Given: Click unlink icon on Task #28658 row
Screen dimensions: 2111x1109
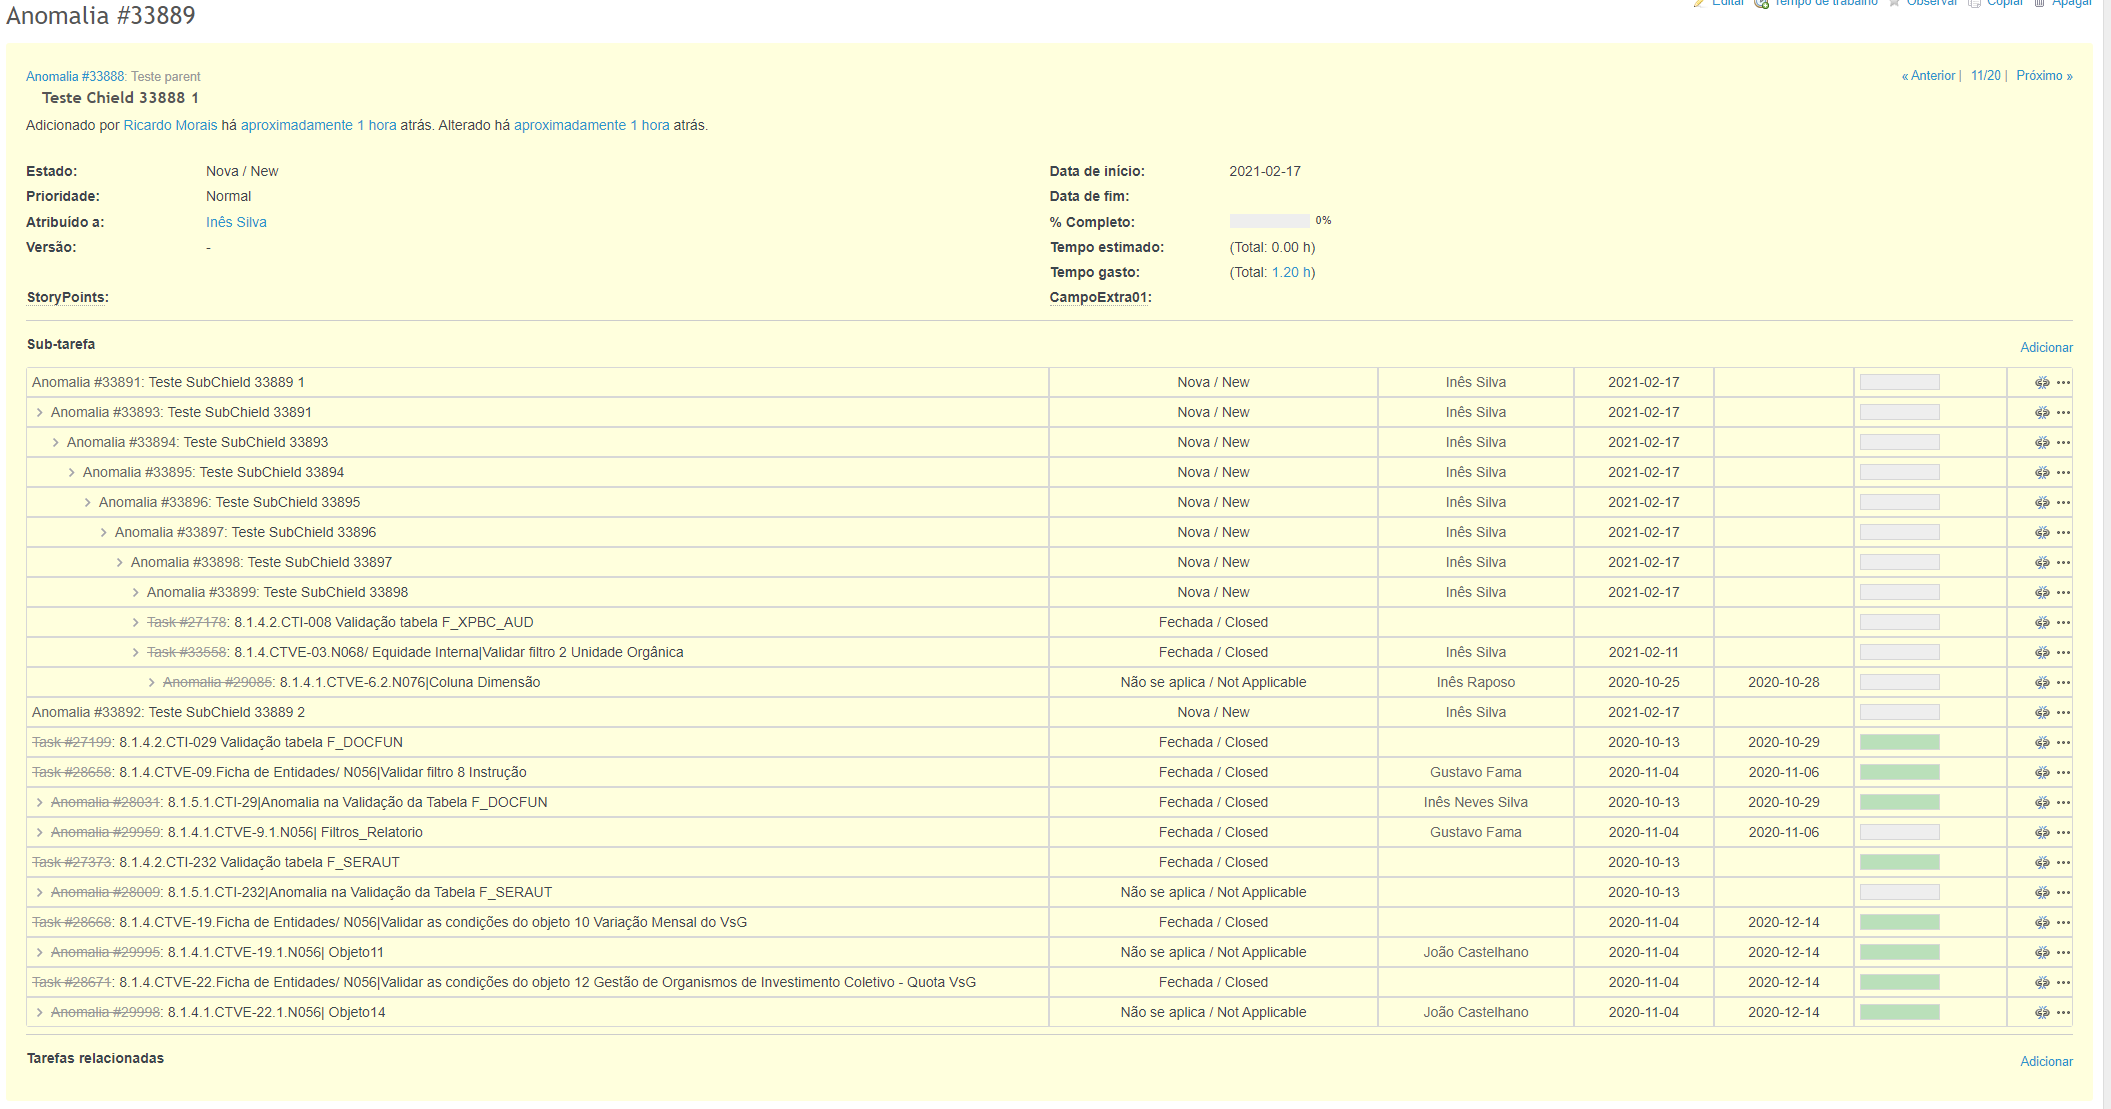Looking at the screenshot, I should (2042, 772).
